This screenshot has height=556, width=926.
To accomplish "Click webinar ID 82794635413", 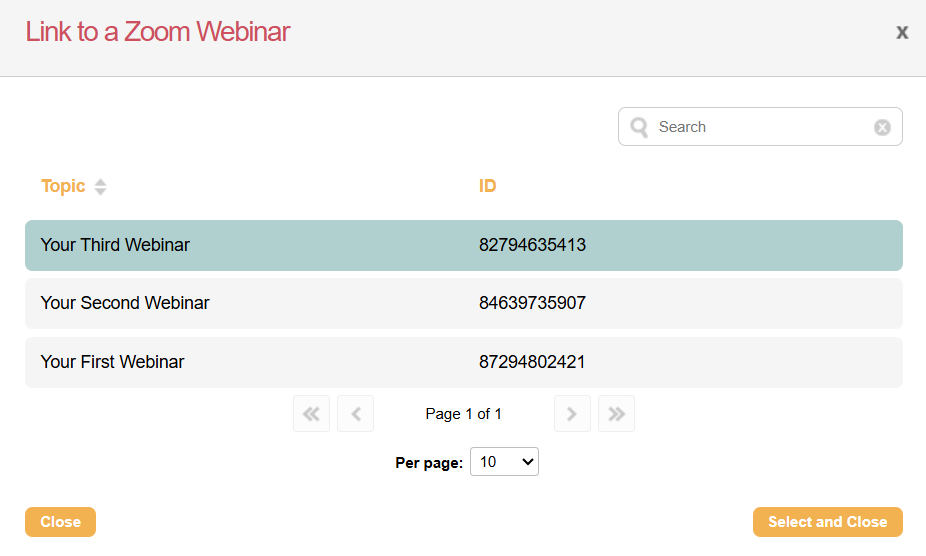I will click(532, 245).
